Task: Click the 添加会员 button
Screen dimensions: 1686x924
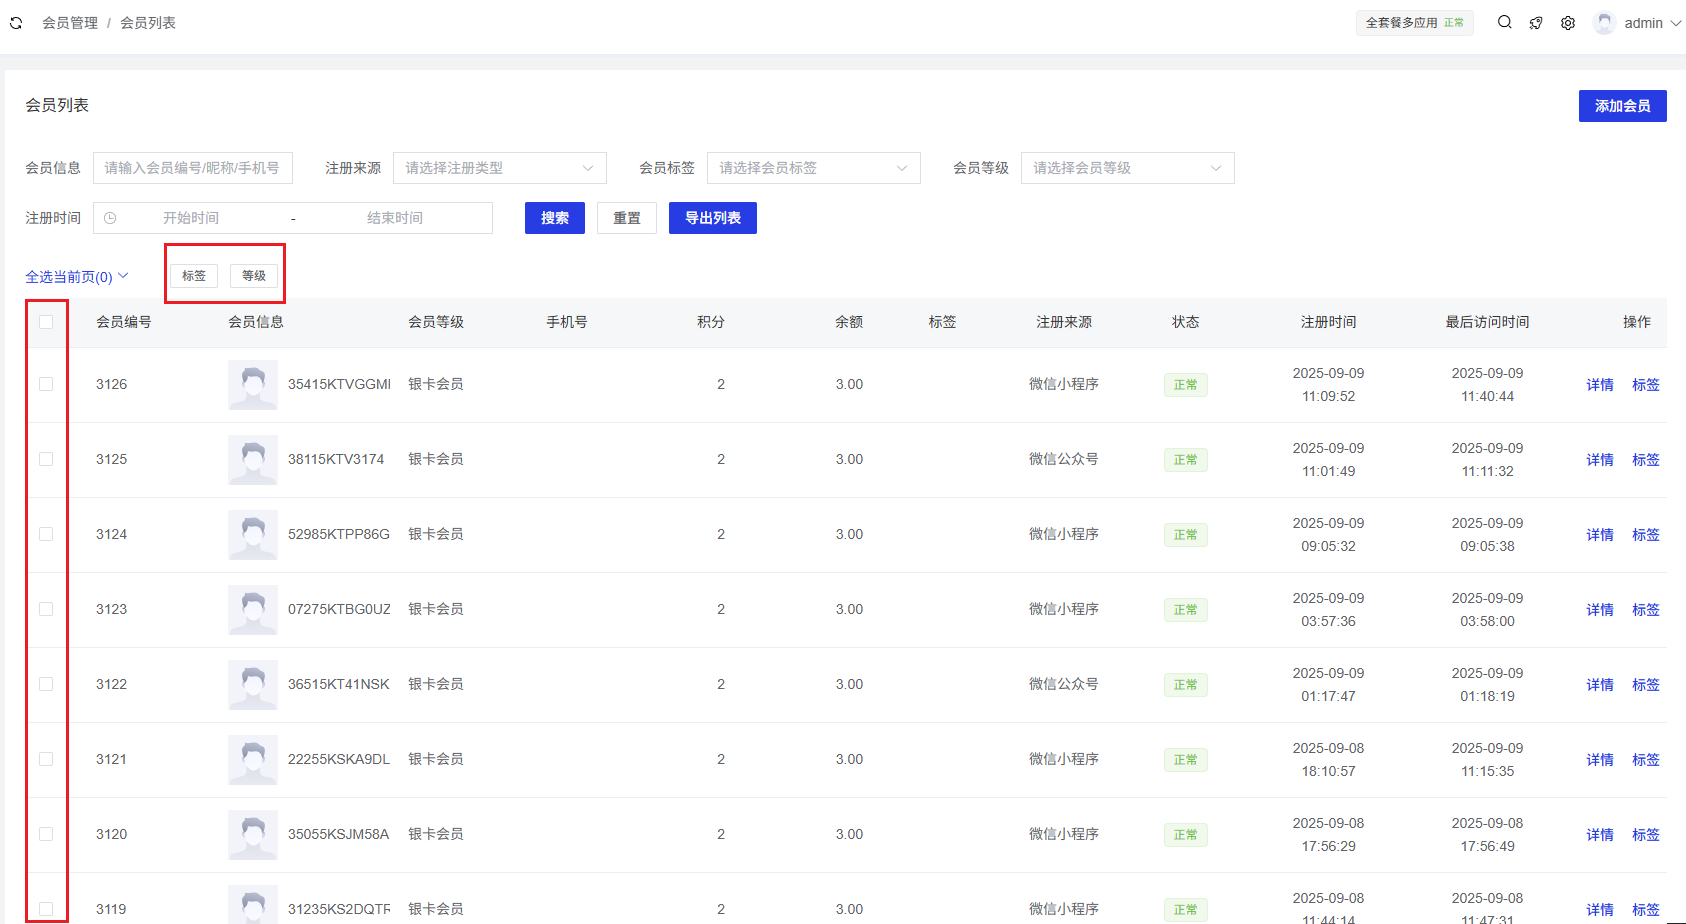Action: [x=1622, y=106]
